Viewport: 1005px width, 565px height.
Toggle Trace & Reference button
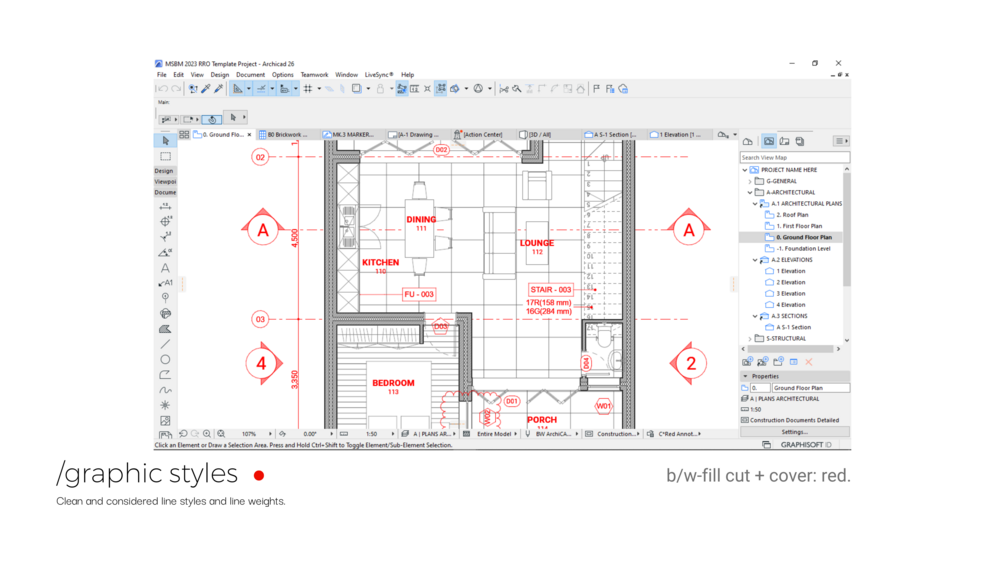pos(356,89)
